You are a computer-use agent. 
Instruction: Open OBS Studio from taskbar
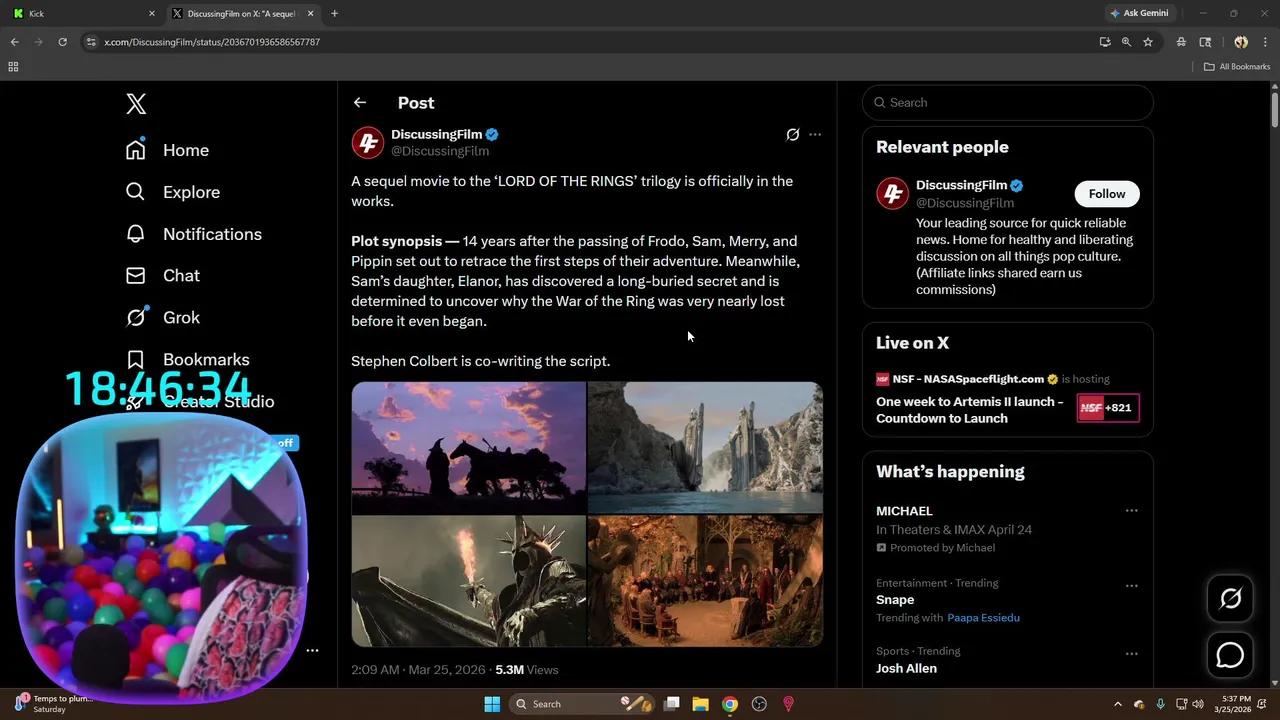click(759, 704)
